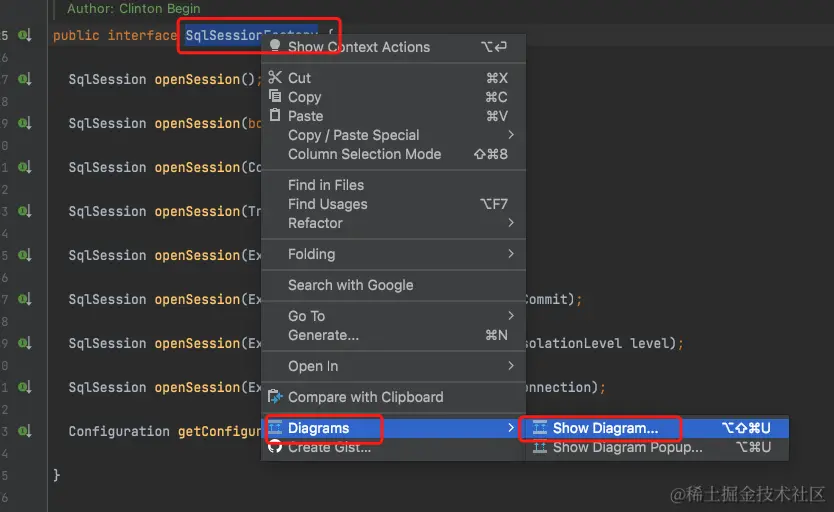Choose Search with Google
834x512 pixels.
[394, 285]
